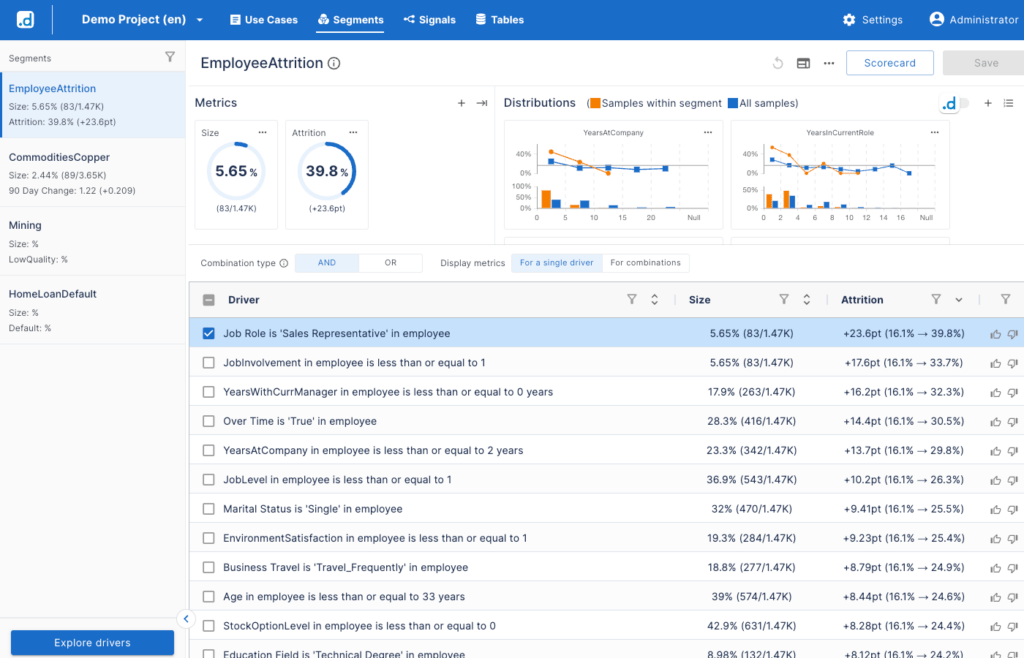Collapse the sidebar with the left chevron
Viewport: 1024px width, 658px height.
[x=186, y=619]
